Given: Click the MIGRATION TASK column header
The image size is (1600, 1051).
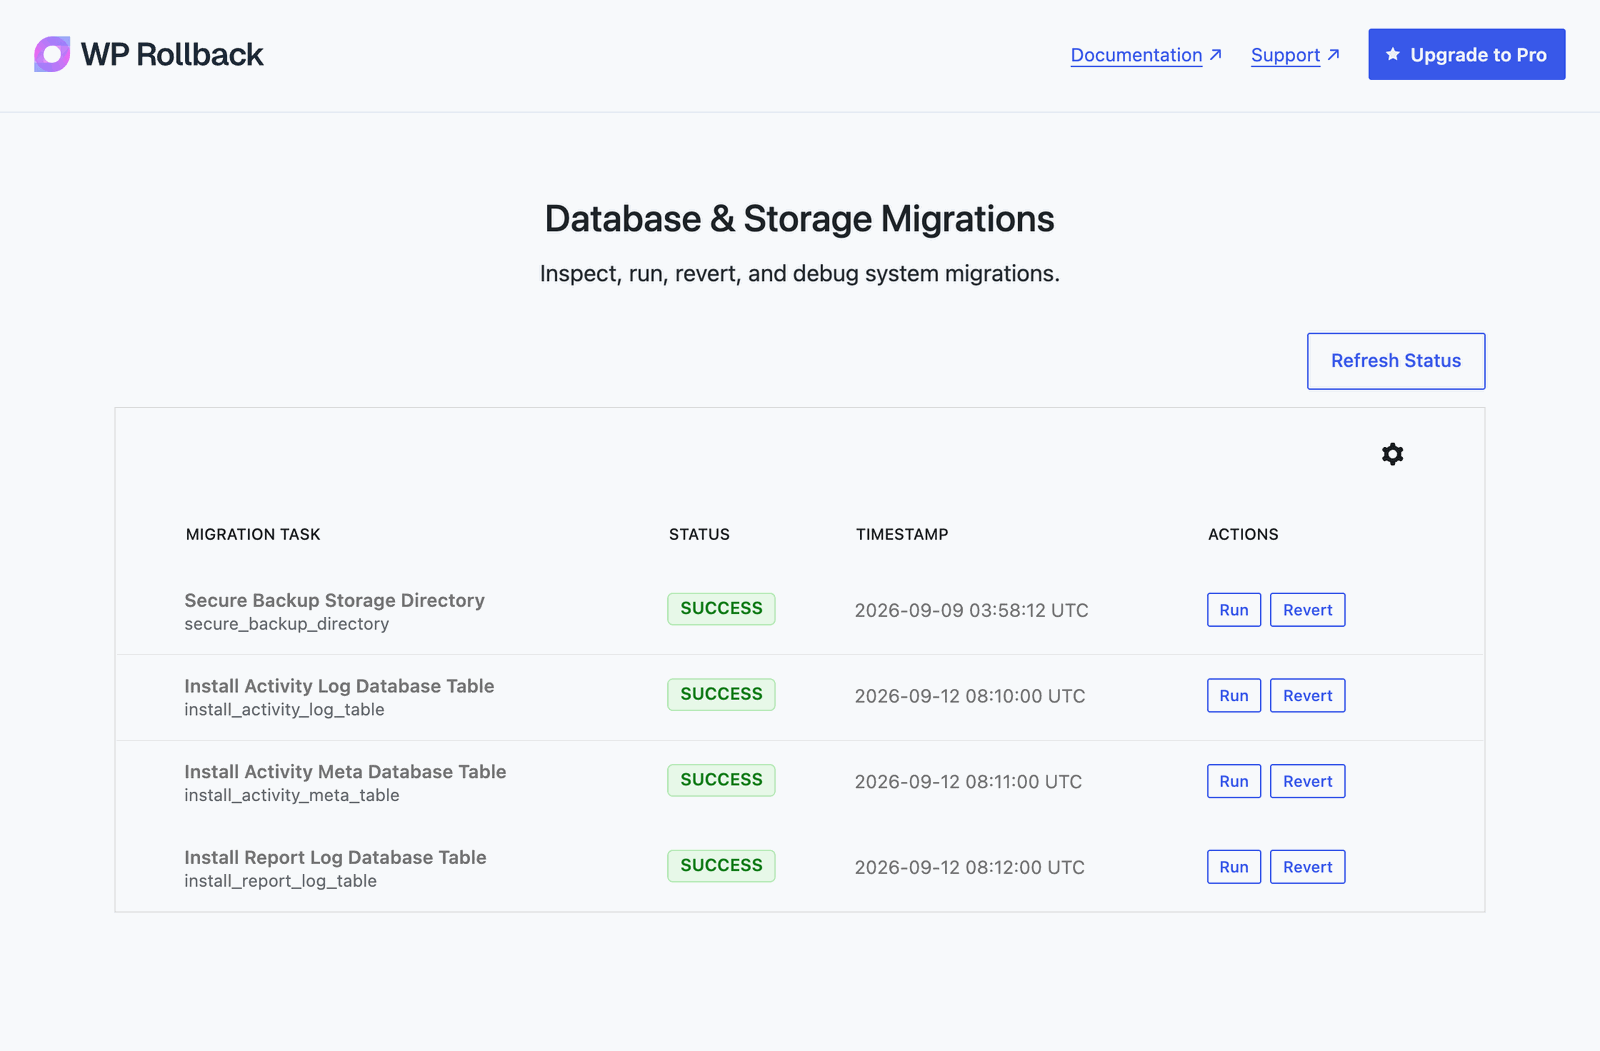Looking at the screenshot, I should coord(253,534).
